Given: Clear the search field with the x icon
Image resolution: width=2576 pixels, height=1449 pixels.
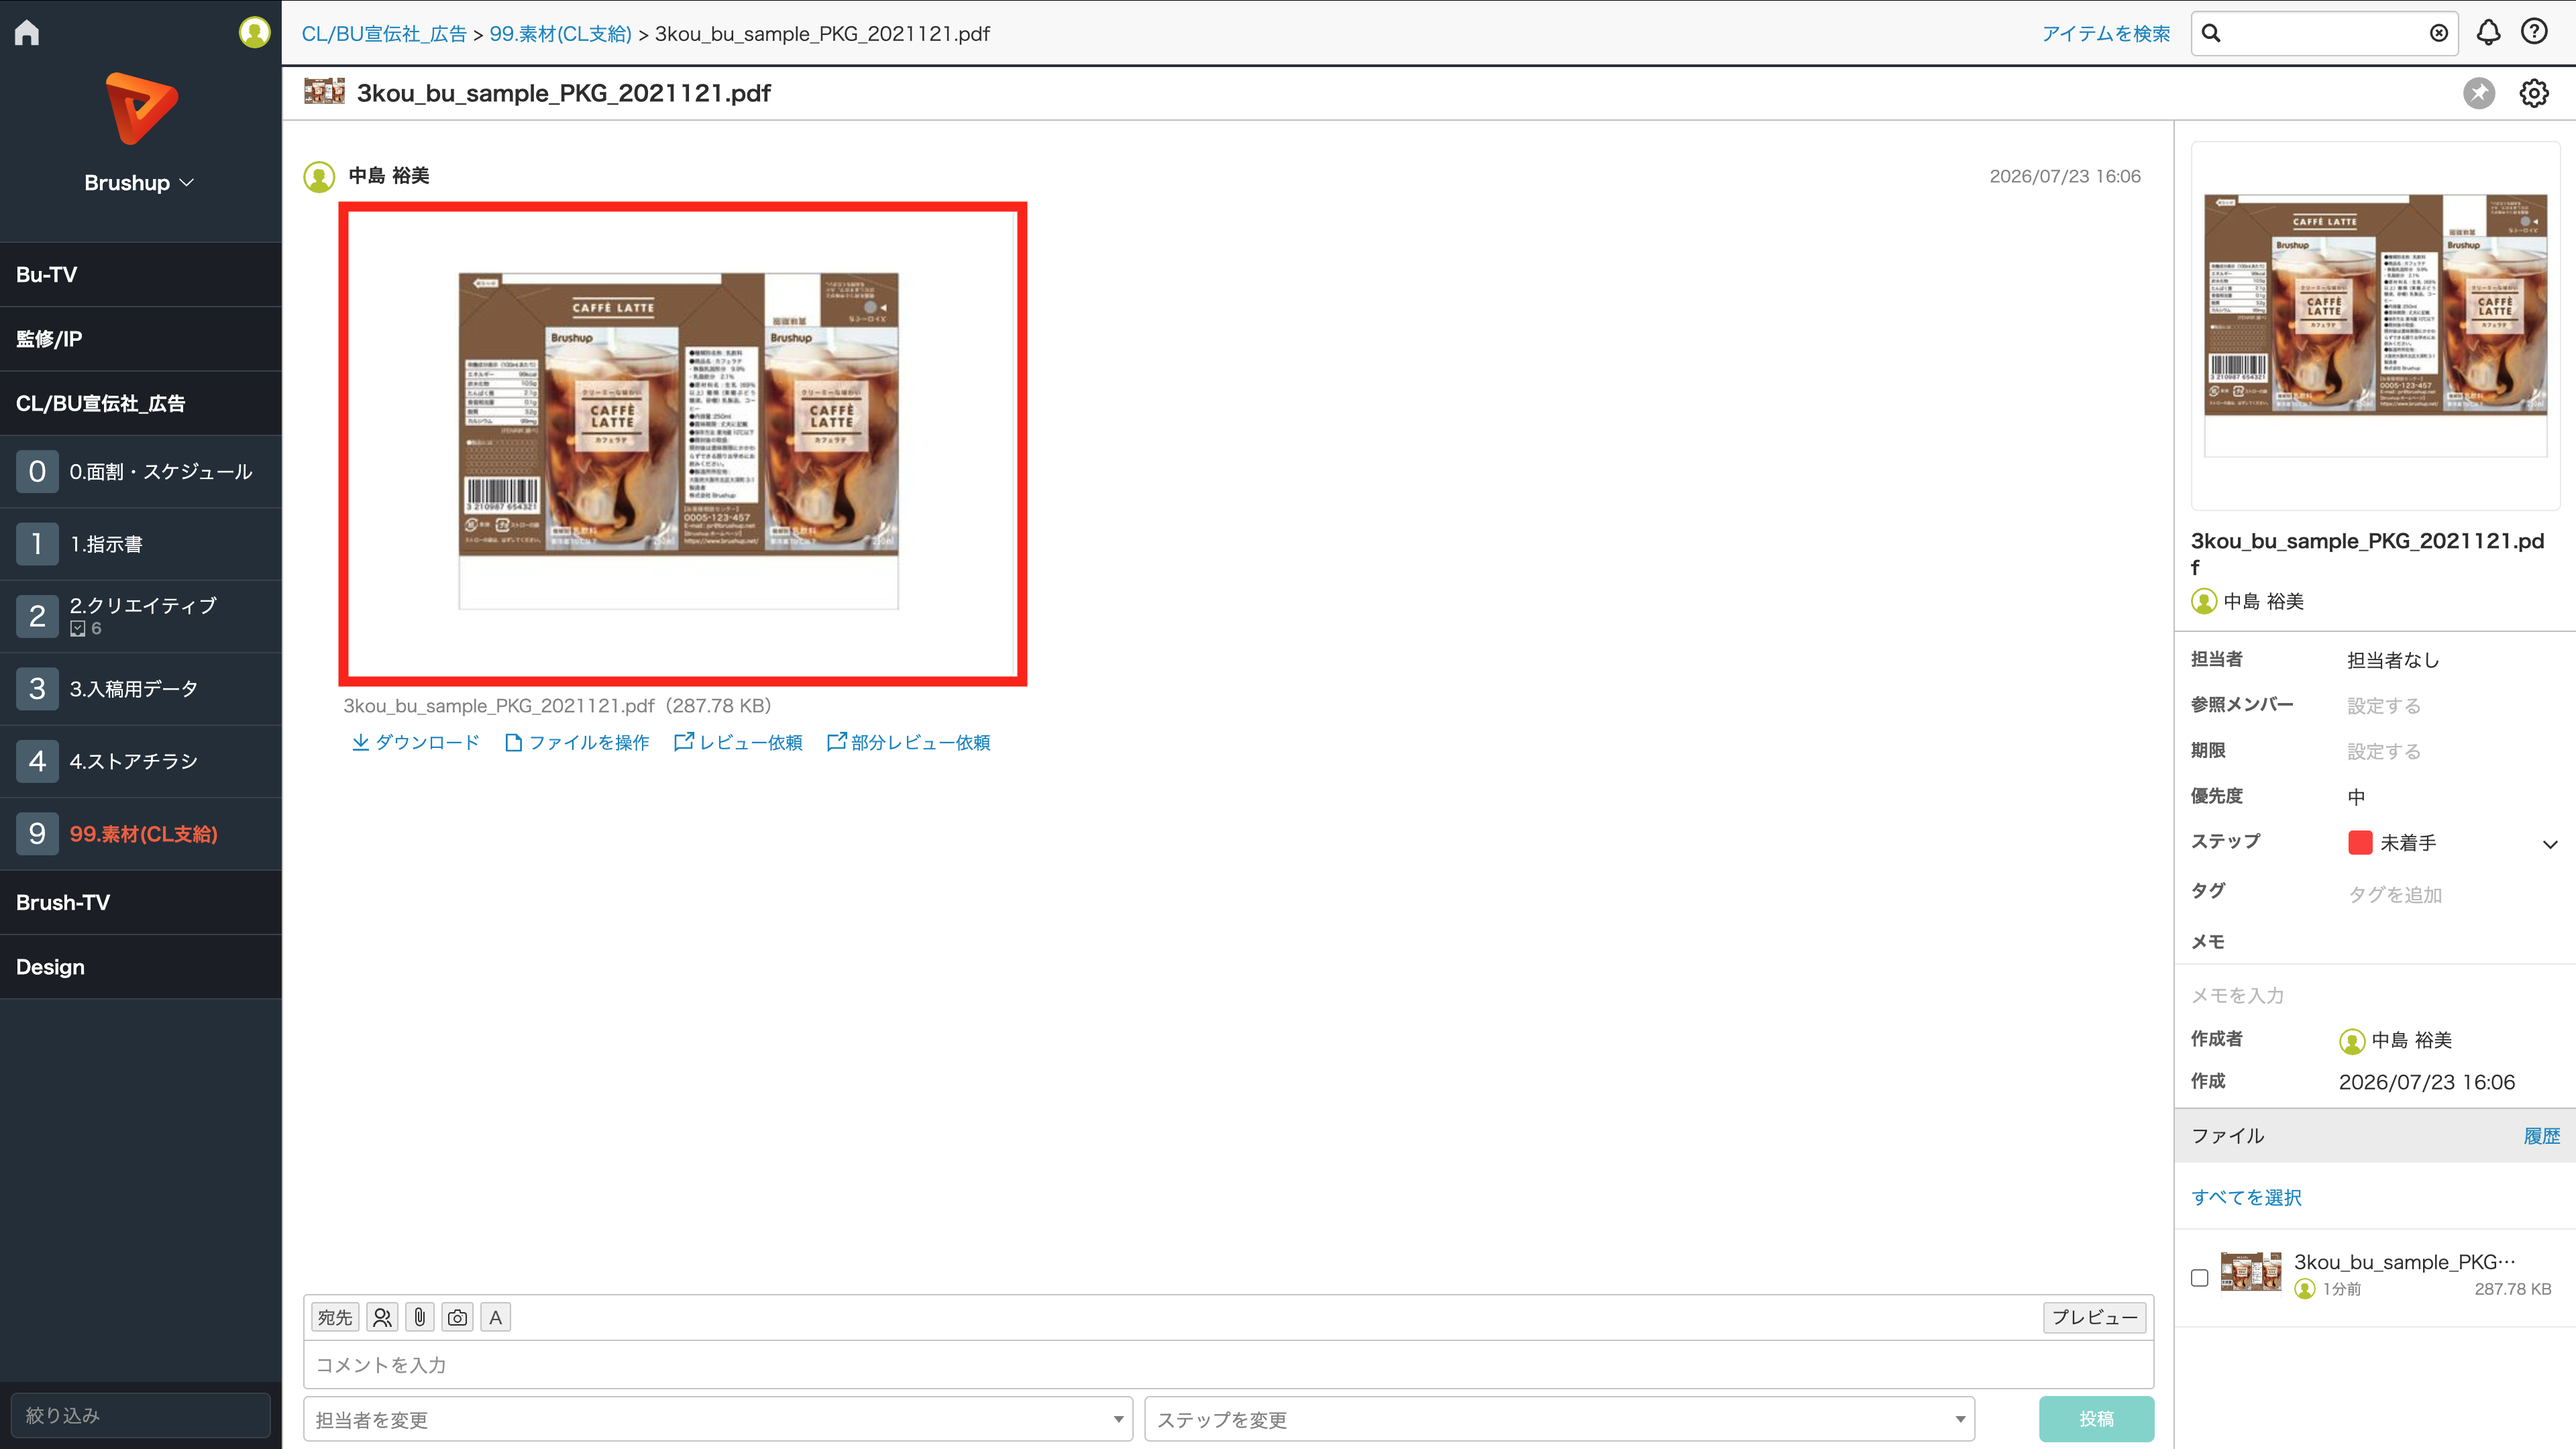Looking at the screenshot, I should pyautogui.click(x=2439, y=34).
